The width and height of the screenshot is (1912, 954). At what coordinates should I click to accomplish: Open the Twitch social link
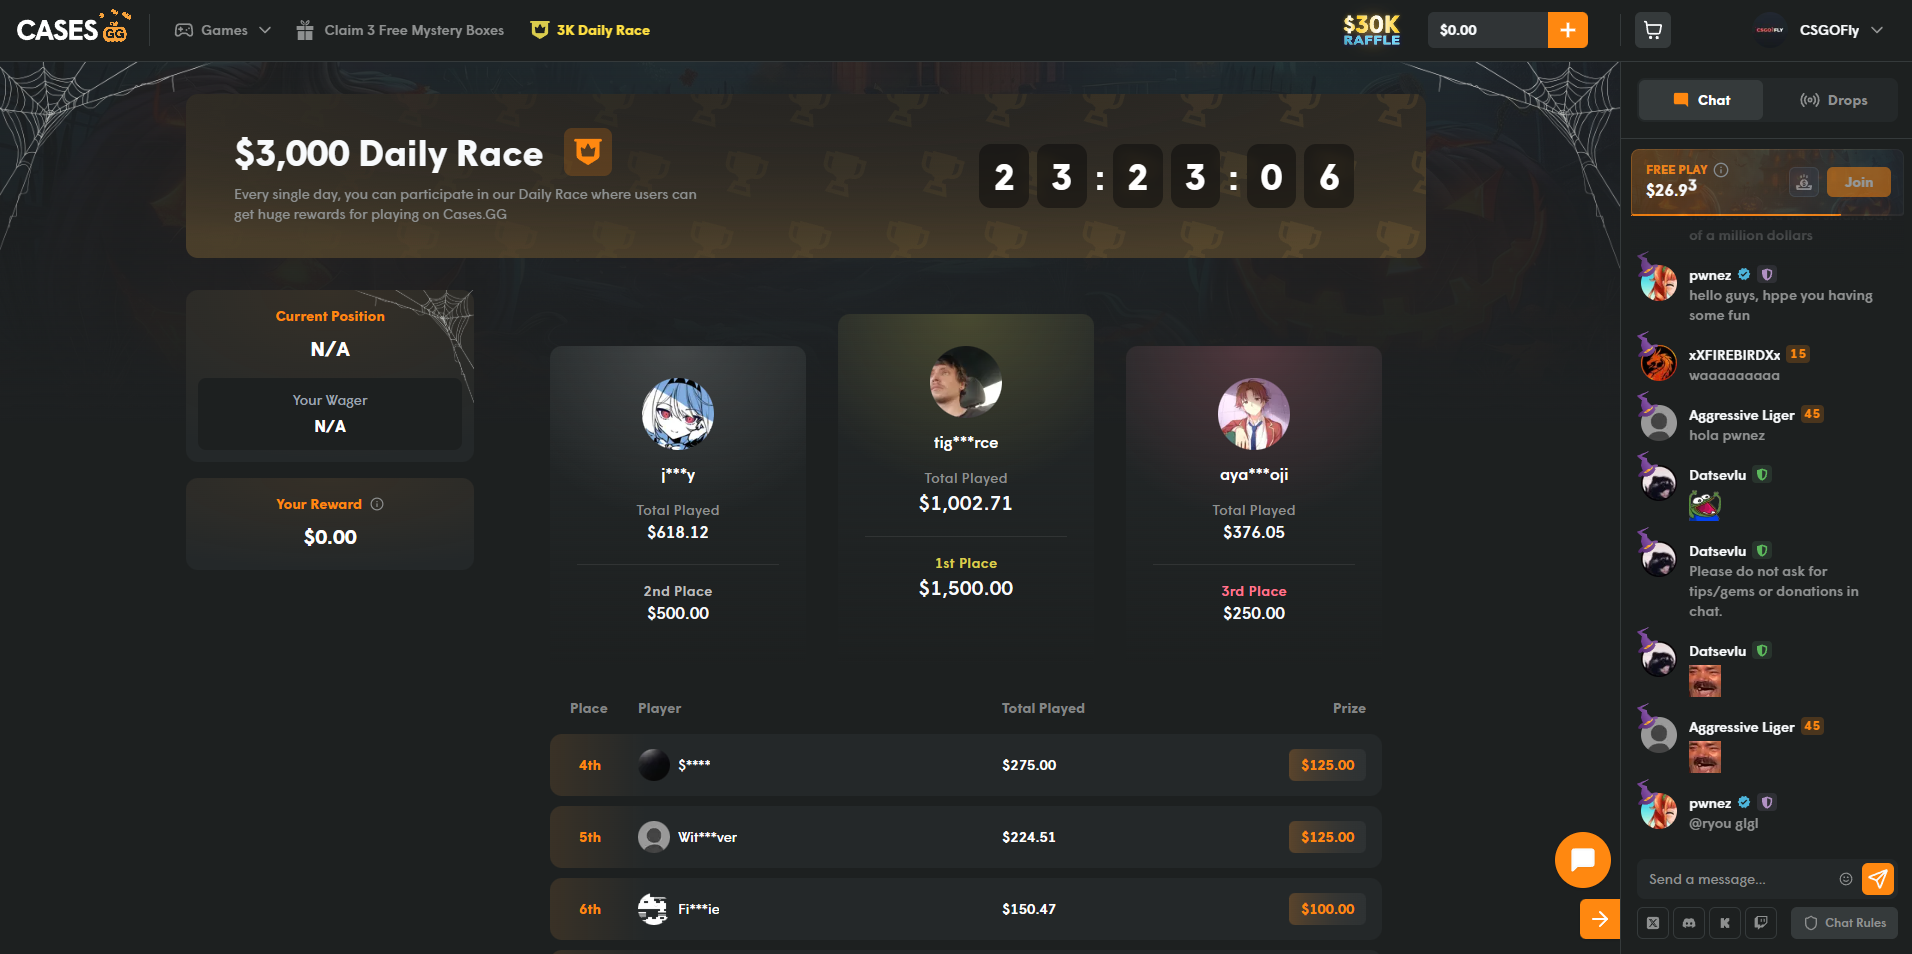1761,923
